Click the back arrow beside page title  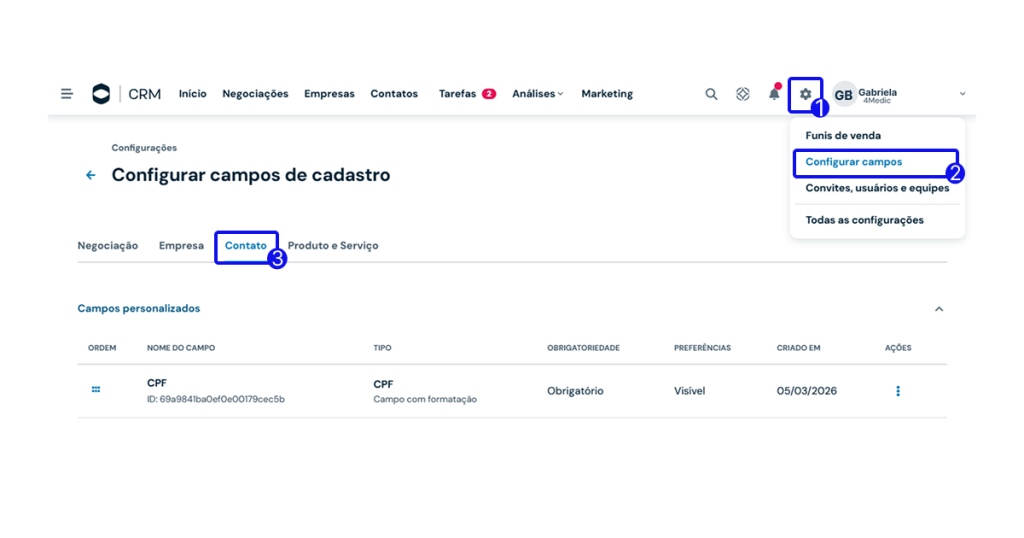pyautogui.click(x=91, y=175)
